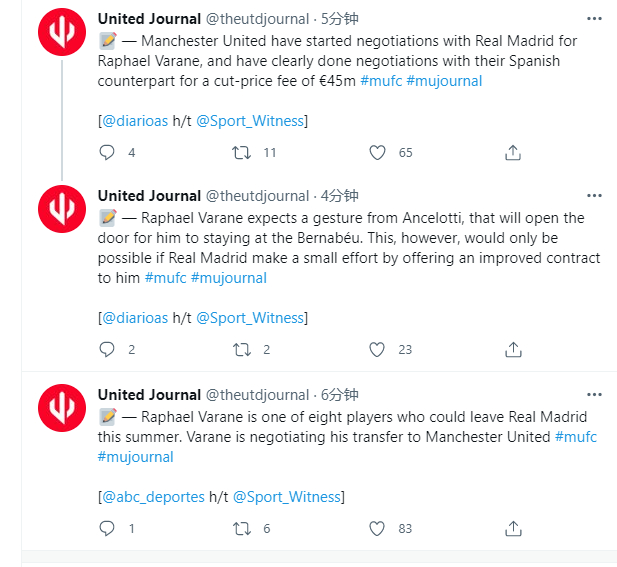The width and height of the screenshot is (617, 567).
Task: Open @Sport_Witness mention in the first tweet
Action: point(250,121)
